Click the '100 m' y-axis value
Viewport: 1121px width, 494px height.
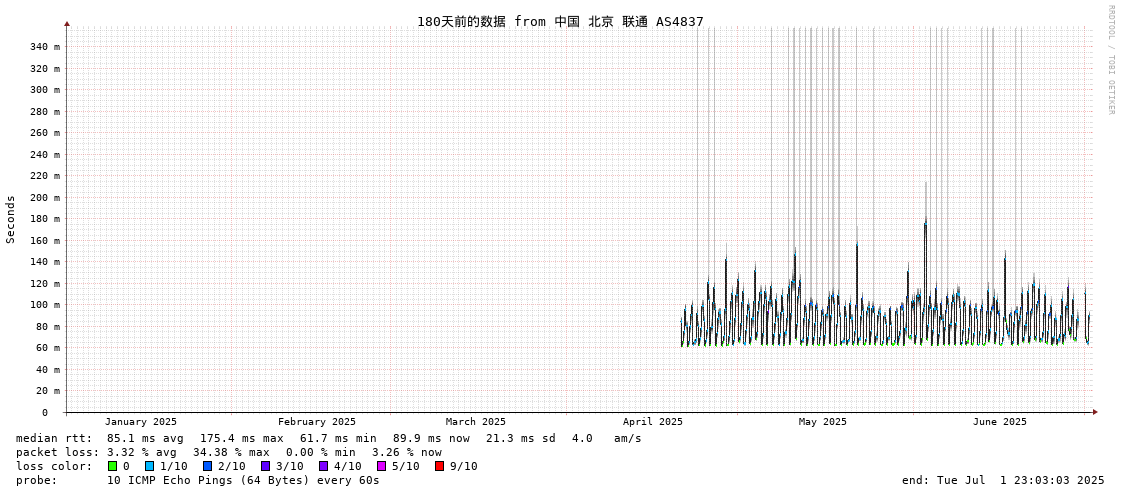click(44, 305)
